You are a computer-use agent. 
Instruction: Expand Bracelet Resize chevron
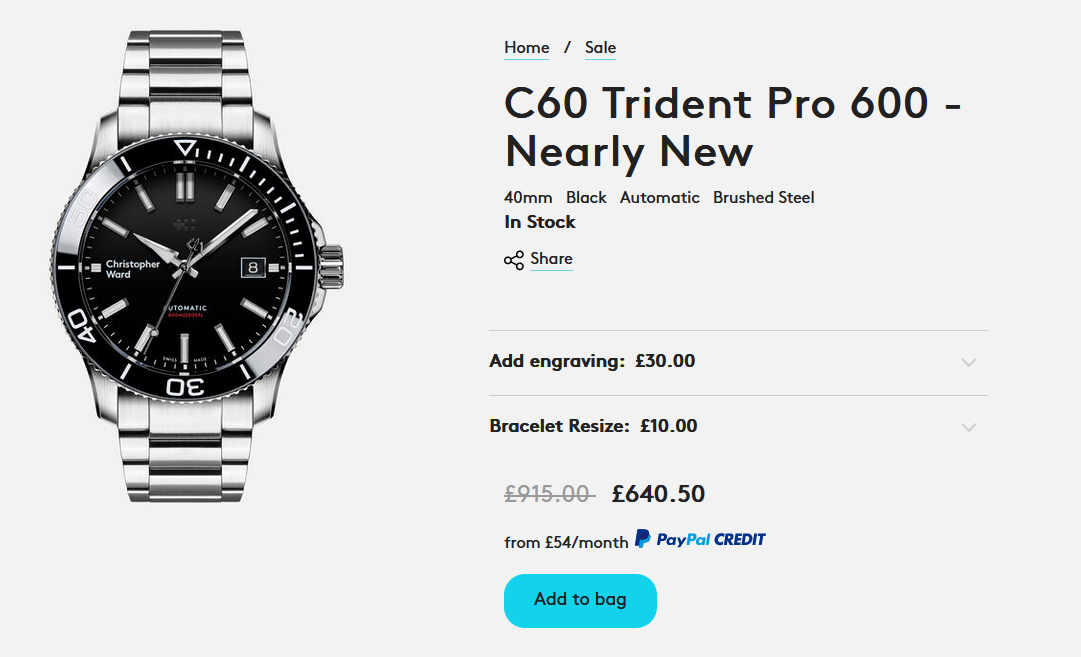click(x=968, y=427)
